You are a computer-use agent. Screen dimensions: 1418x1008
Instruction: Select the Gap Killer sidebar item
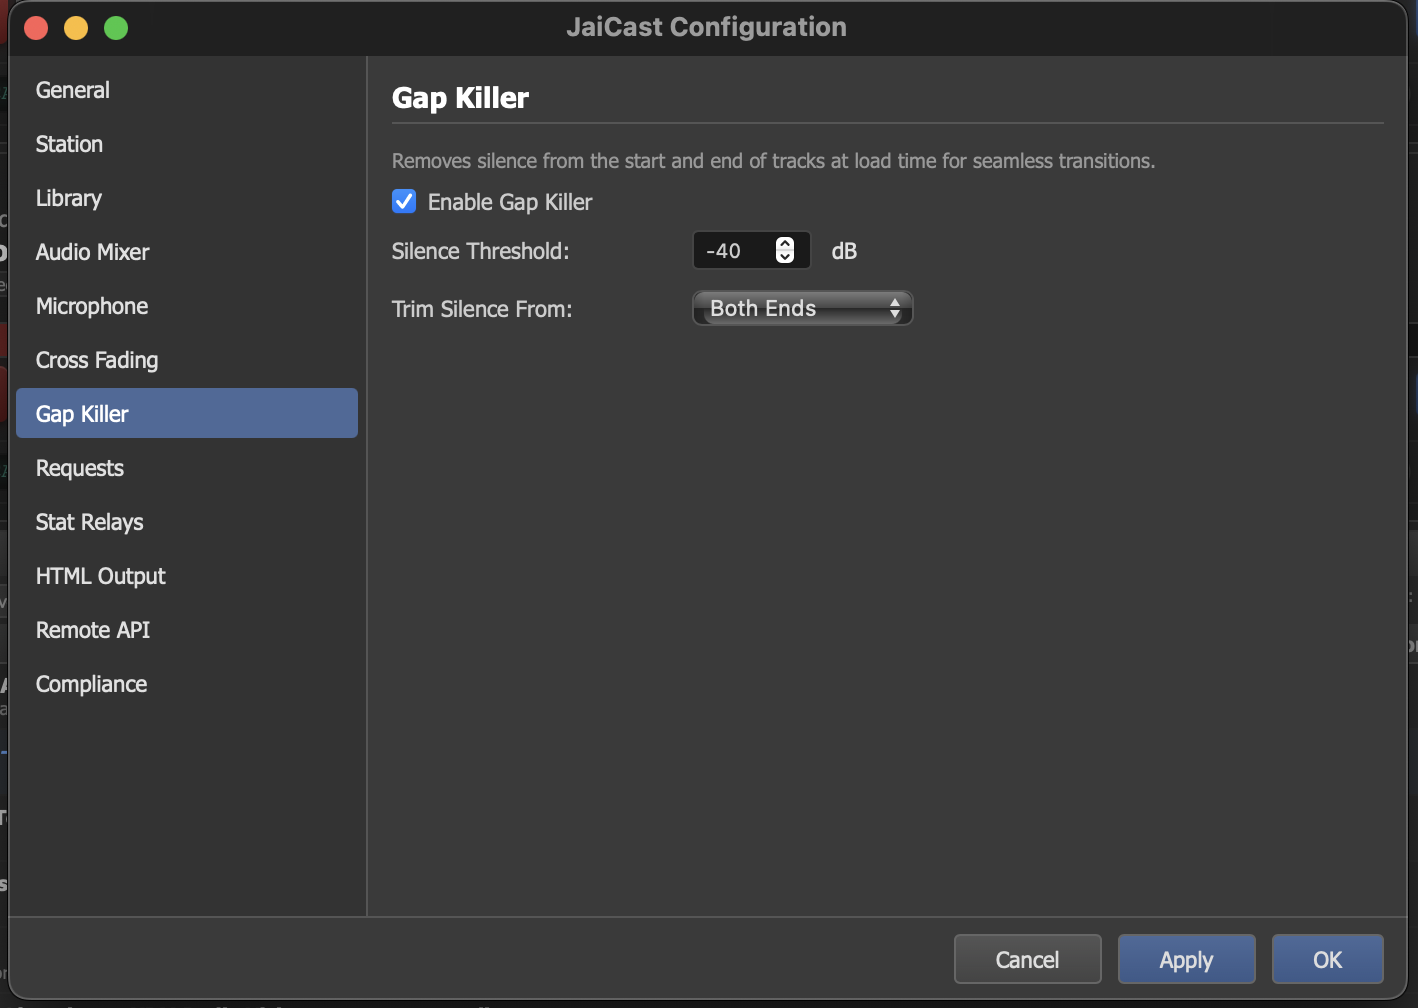pos(187,413)
